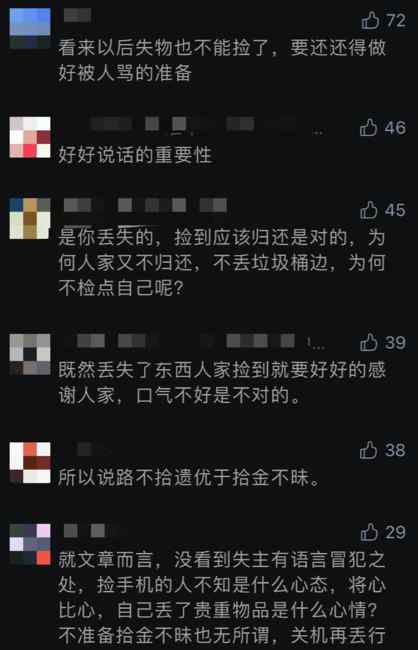This screenshot has height=650, width=418.
Task: Like the comment with 72 likes
Action: pyautogui.click(x=370, y=20)
